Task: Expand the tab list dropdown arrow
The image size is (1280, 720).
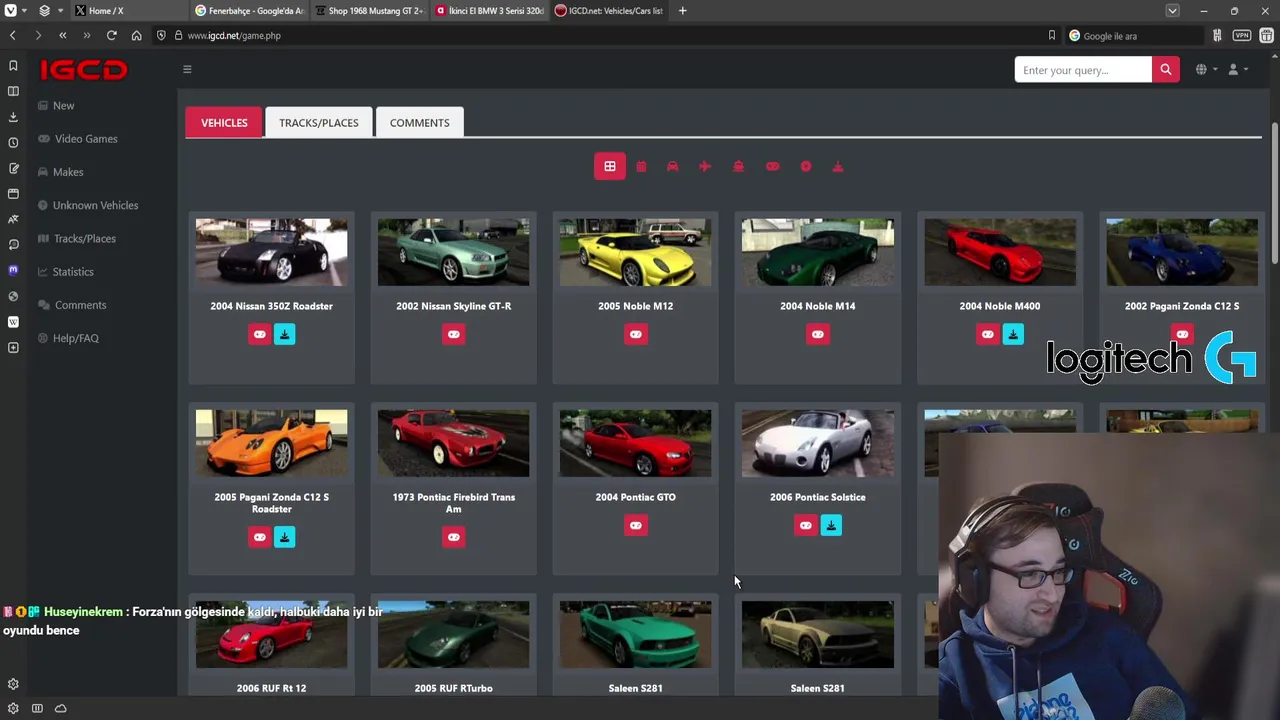Action: pyautogui.click(x=1172, y=11)
